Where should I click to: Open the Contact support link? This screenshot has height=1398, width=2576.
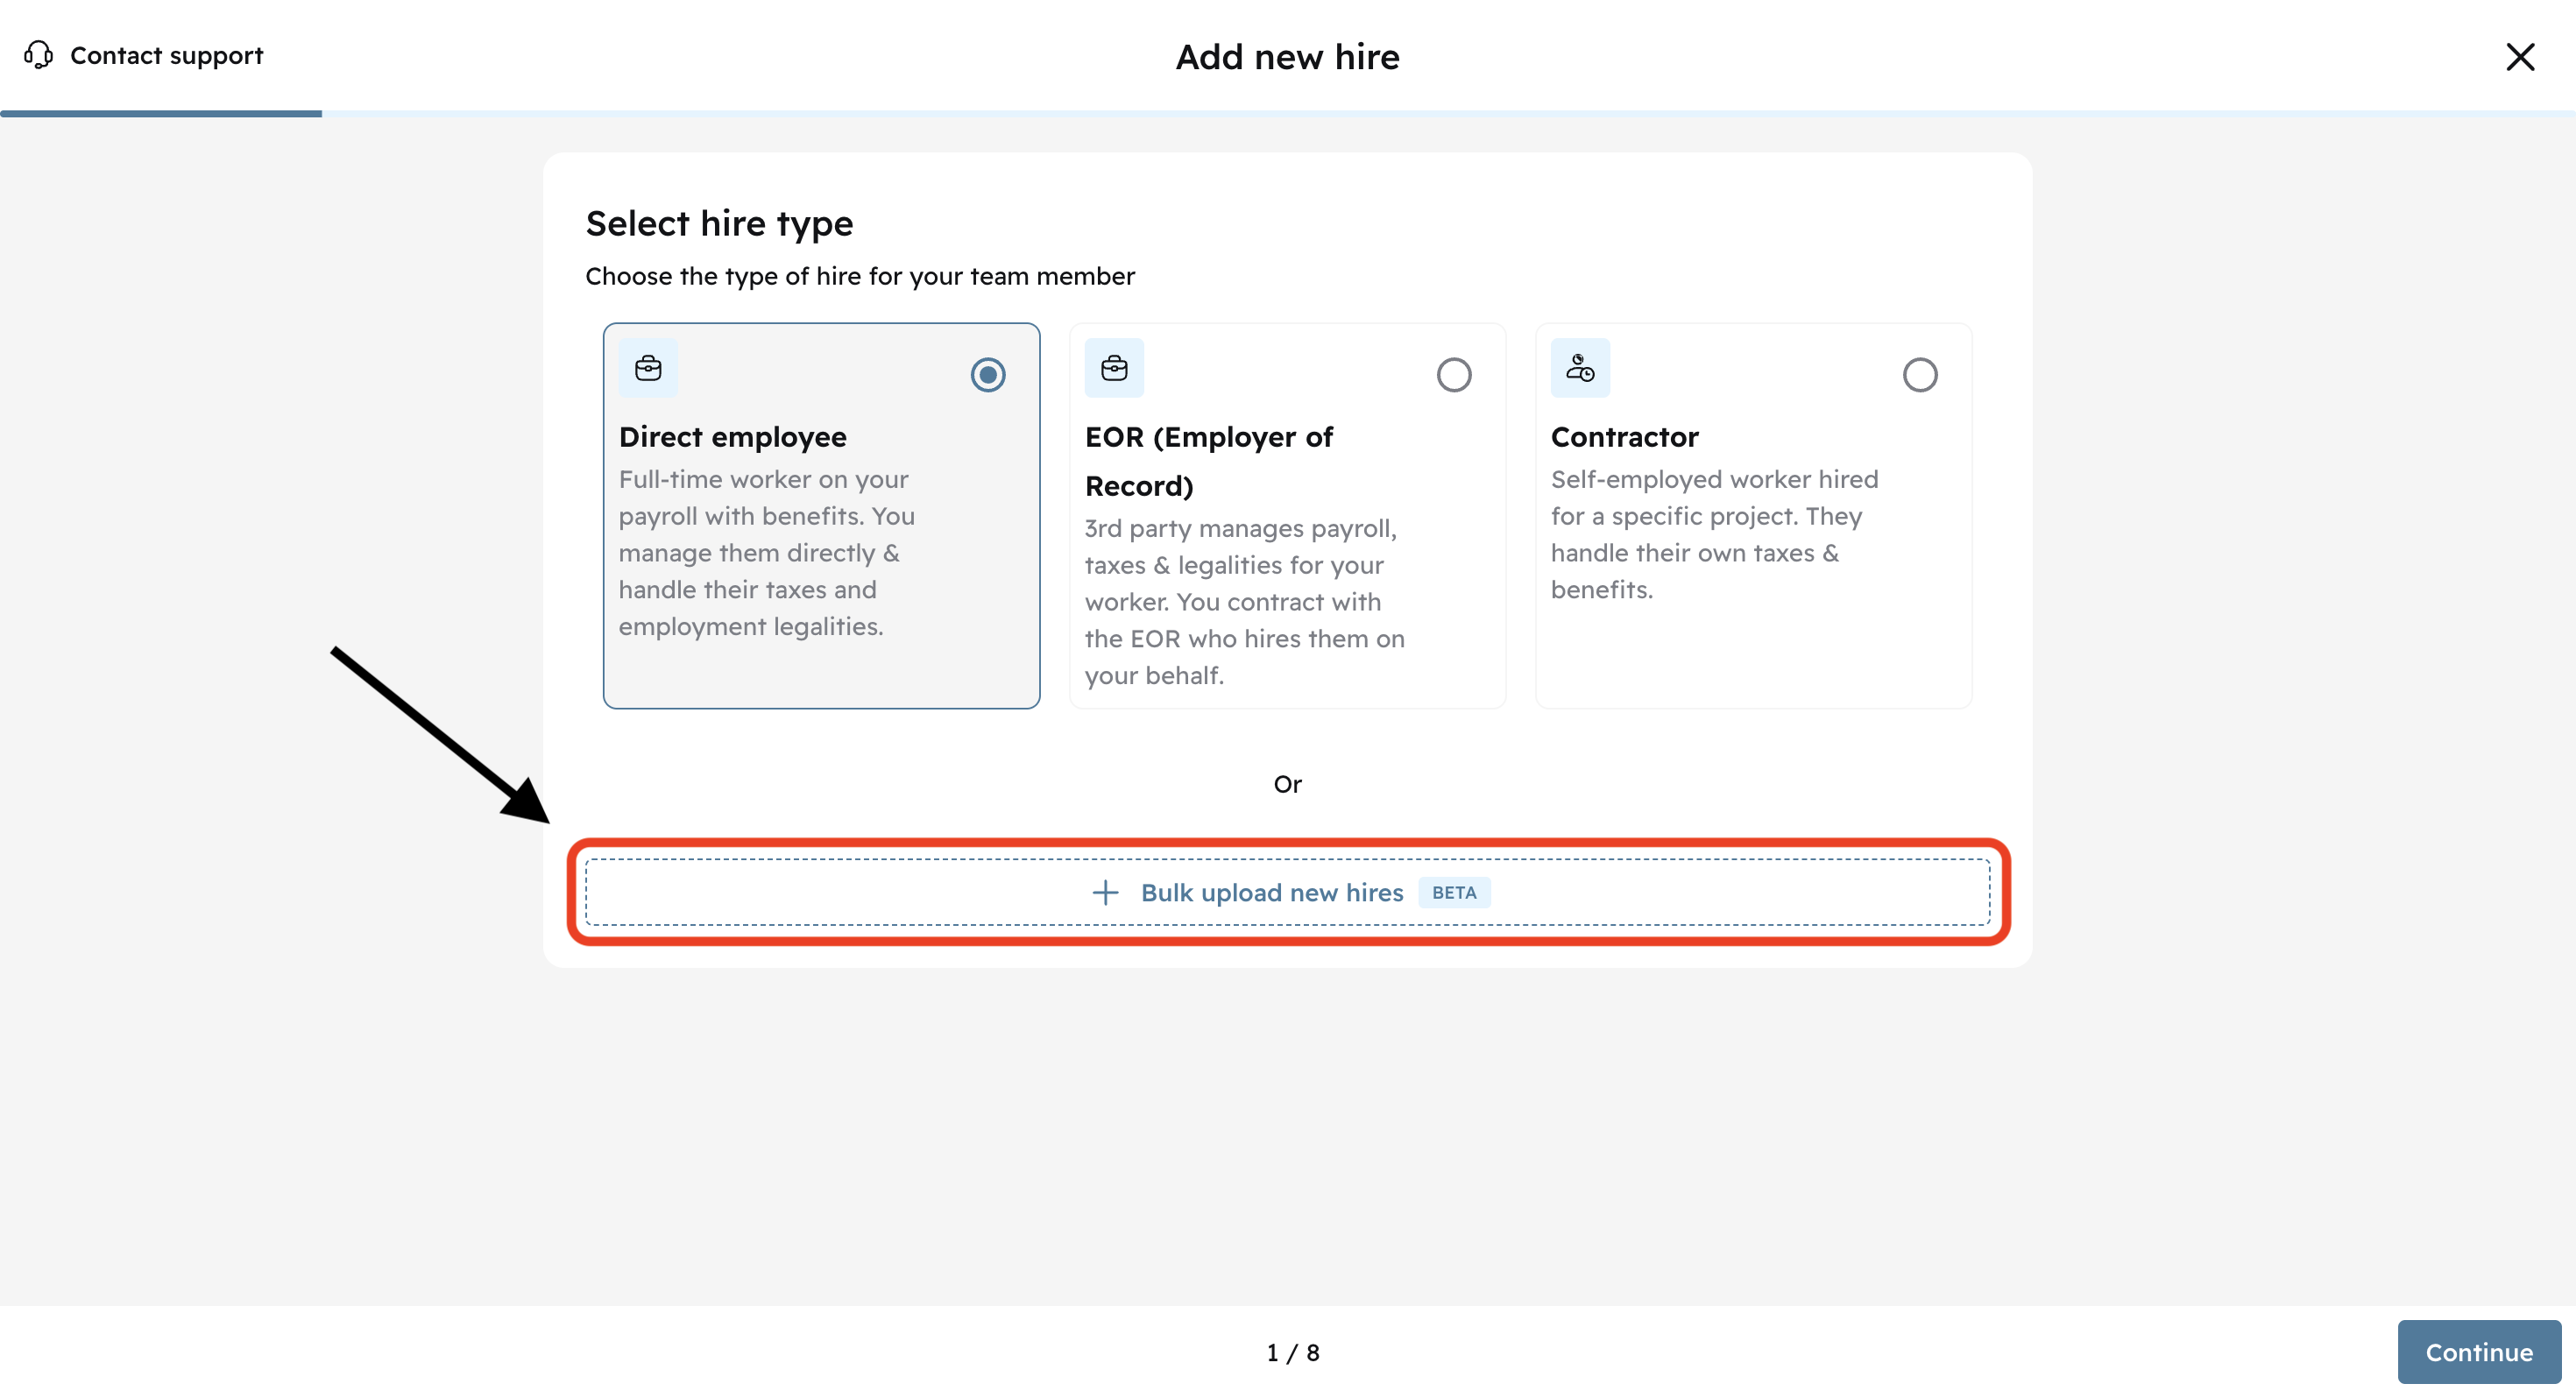[166, 55]
